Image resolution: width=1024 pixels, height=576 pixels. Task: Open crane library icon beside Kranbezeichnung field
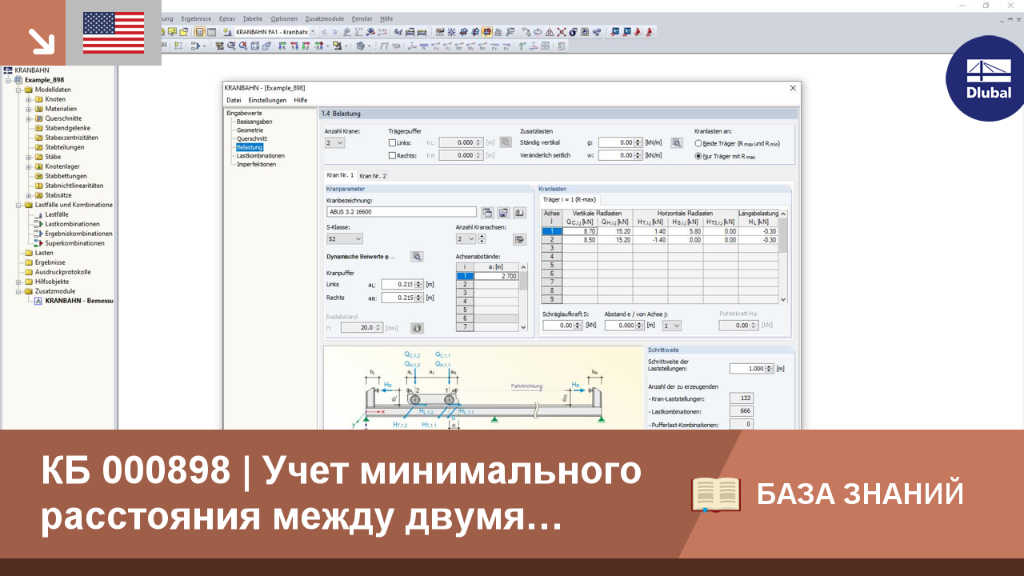coord(487,212)
